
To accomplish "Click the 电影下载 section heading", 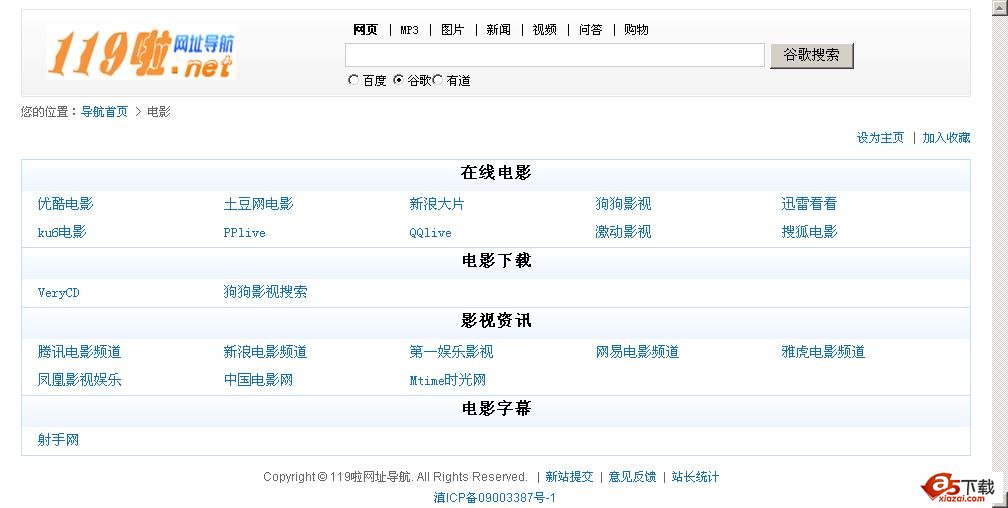I will pyautogui.click(x=496, y=260).
